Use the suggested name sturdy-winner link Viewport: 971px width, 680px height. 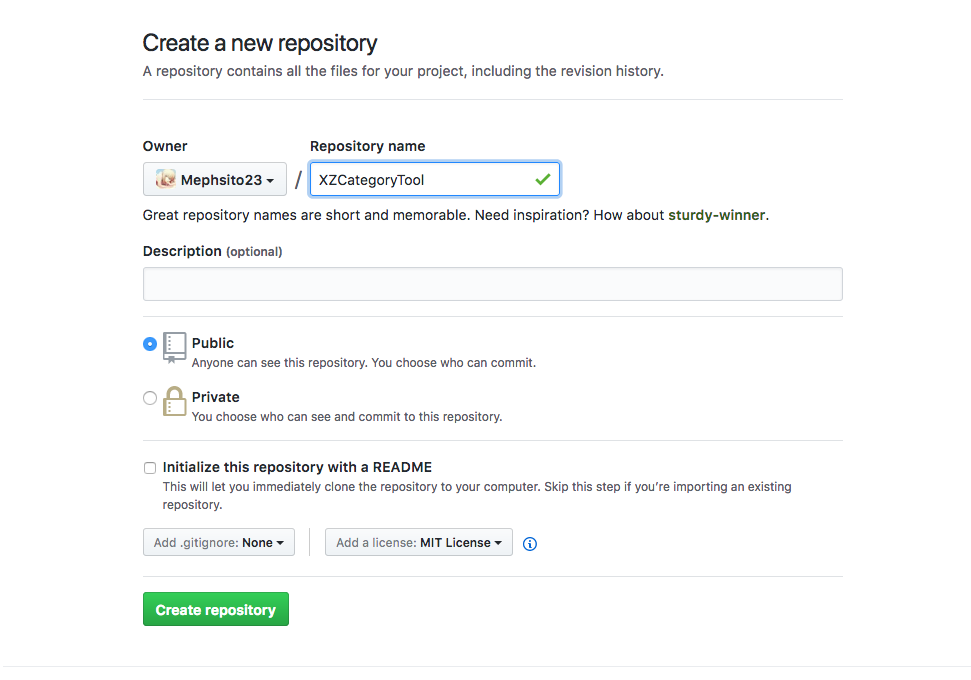(x=717, y=215)
